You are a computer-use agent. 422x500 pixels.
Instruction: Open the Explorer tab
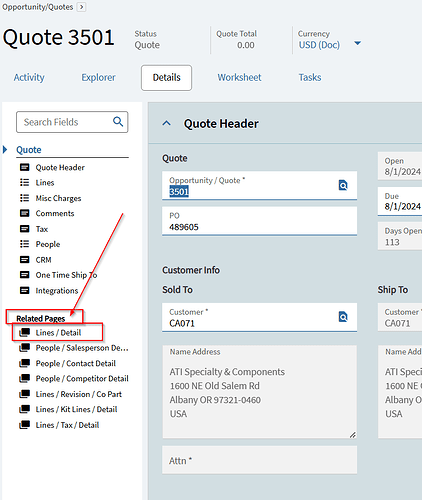(98, 77)
